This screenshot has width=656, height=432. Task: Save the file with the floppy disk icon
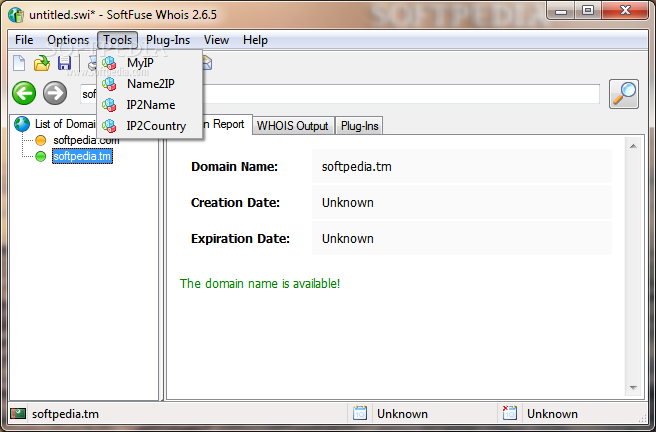pyautogui.click(x=64, y=63)
